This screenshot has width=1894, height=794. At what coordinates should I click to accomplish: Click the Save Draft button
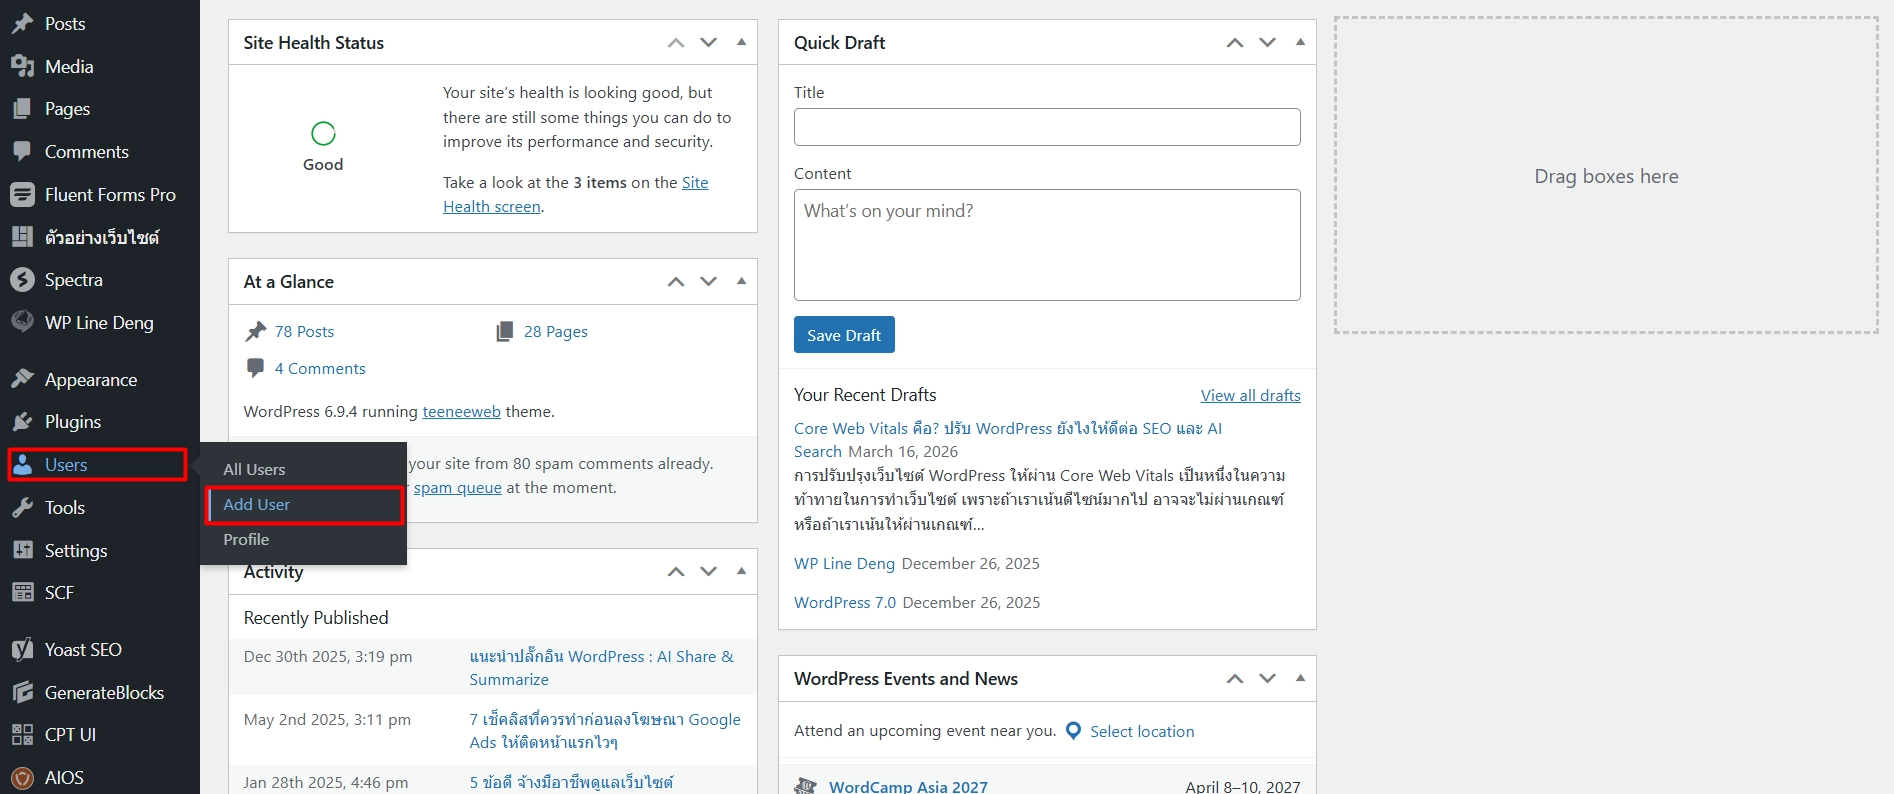(844, 335)
